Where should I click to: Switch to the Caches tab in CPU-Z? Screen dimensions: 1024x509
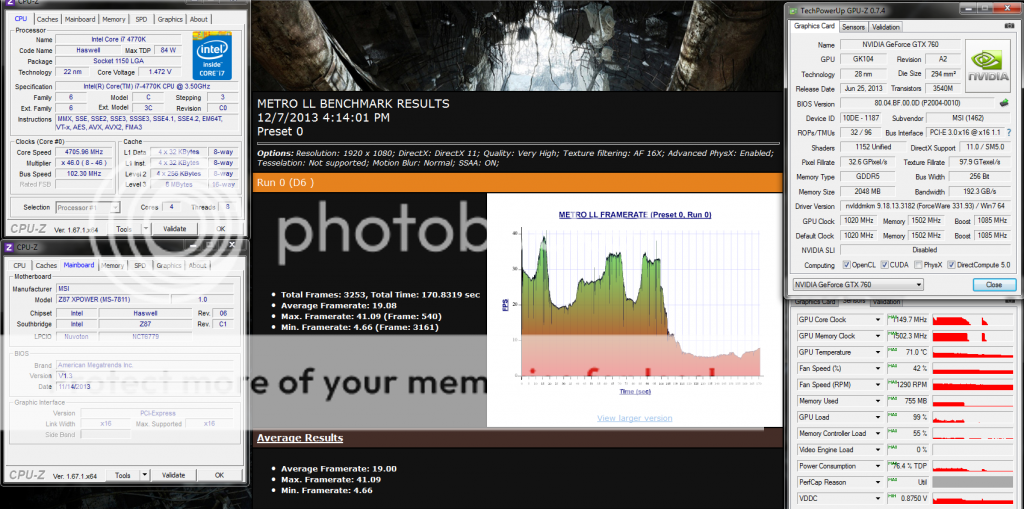pos(47,19)
